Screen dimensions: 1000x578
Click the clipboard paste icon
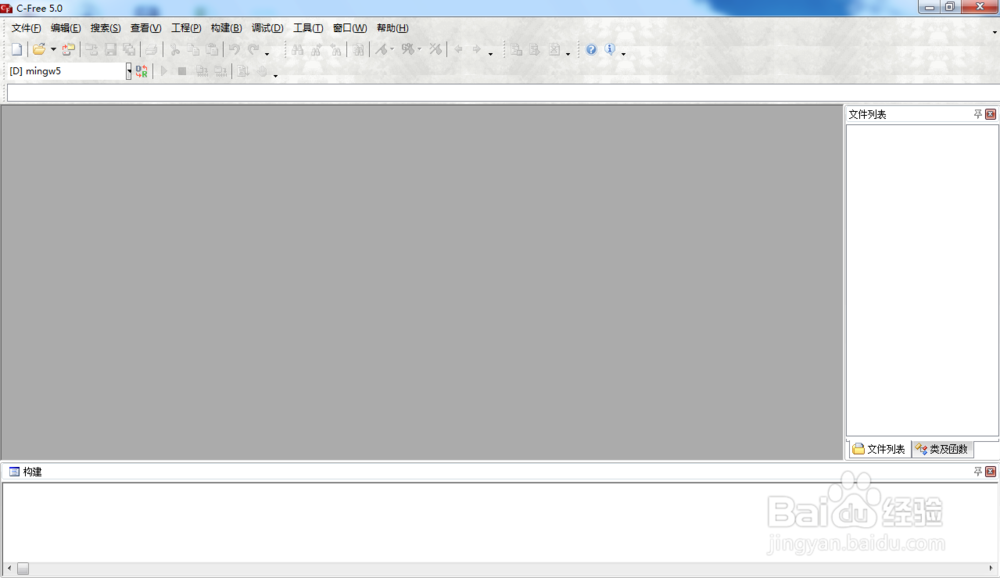coord(212,49)
